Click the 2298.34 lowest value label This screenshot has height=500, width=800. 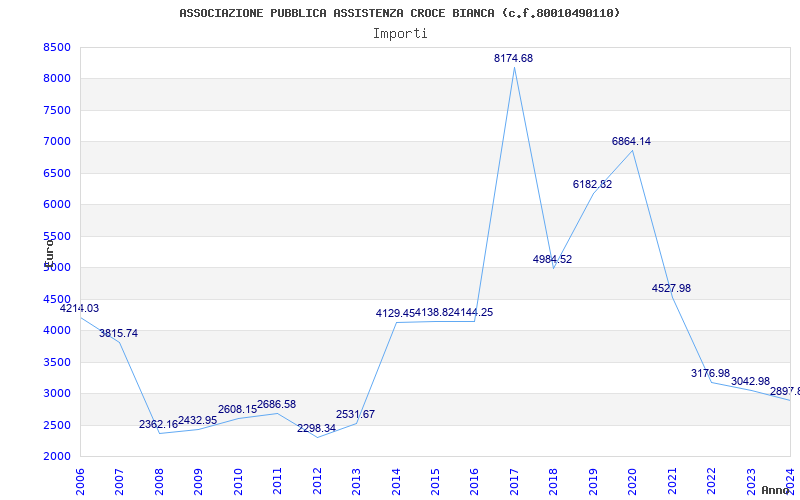coord(316,428)
